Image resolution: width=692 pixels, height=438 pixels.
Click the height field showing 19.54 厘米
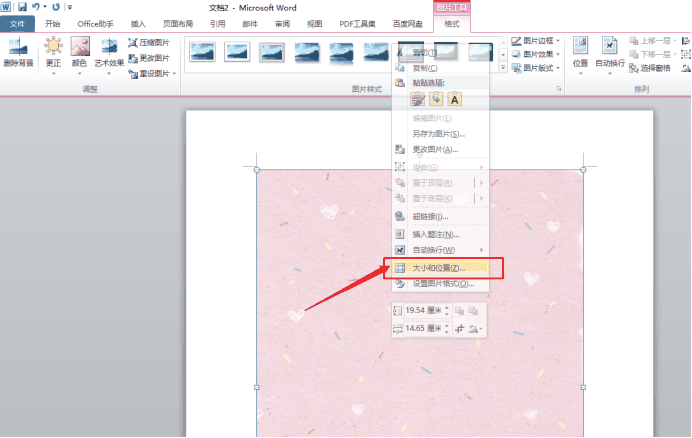pos(423,312)
